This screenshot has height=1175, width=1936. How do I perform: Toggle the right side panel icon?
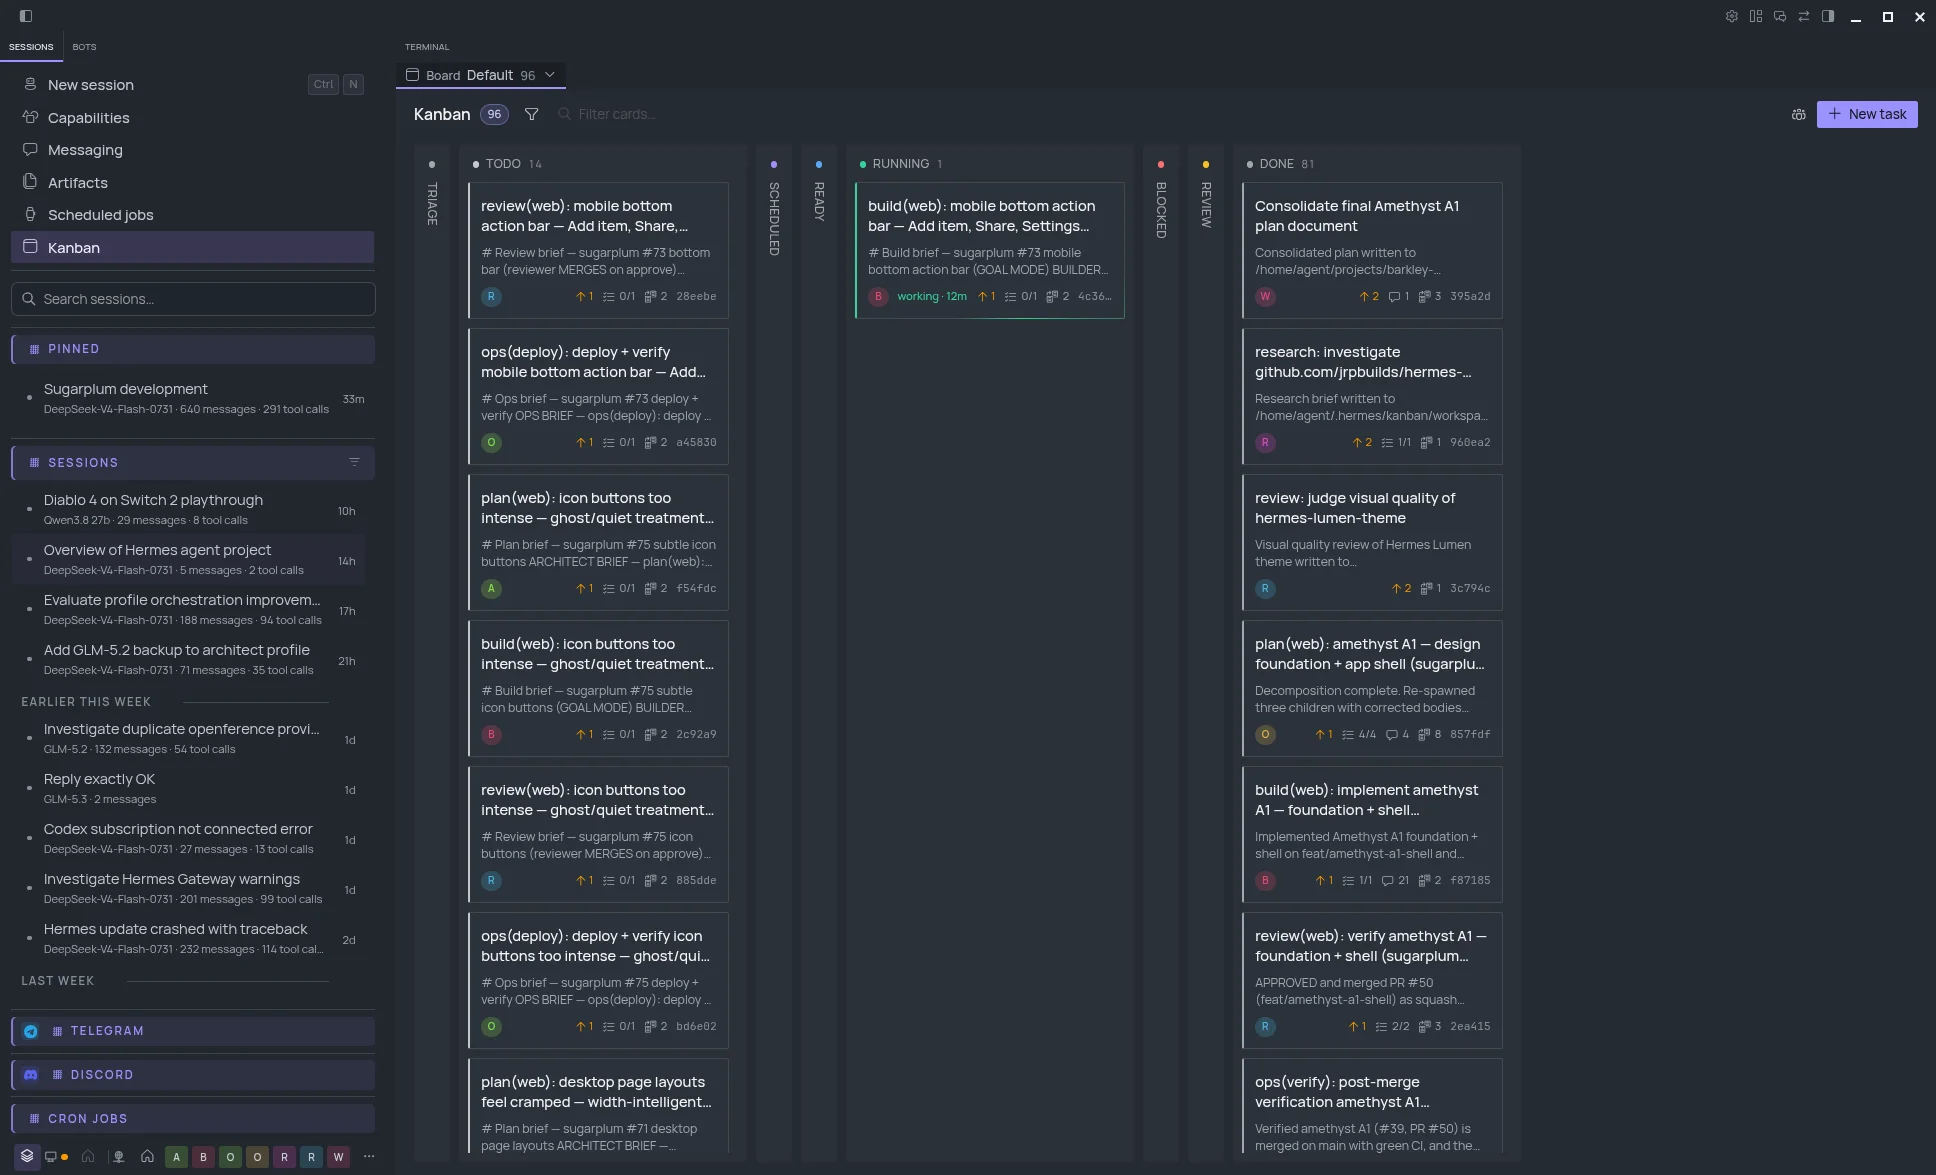(x=1828, y=16)
